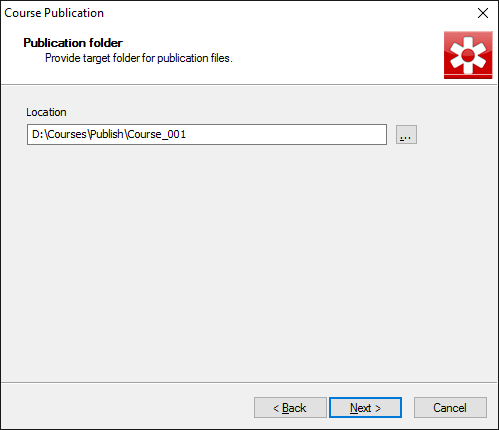The image size is (499, 430).
Task: Place cursor in the D:\Courses\Publish\Course_001 text box
Action: [207, 135]
